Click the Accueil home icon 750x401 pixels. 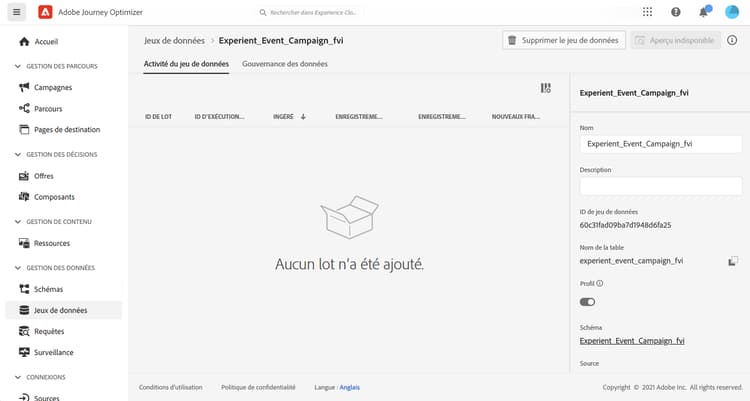tap(24, 42)
